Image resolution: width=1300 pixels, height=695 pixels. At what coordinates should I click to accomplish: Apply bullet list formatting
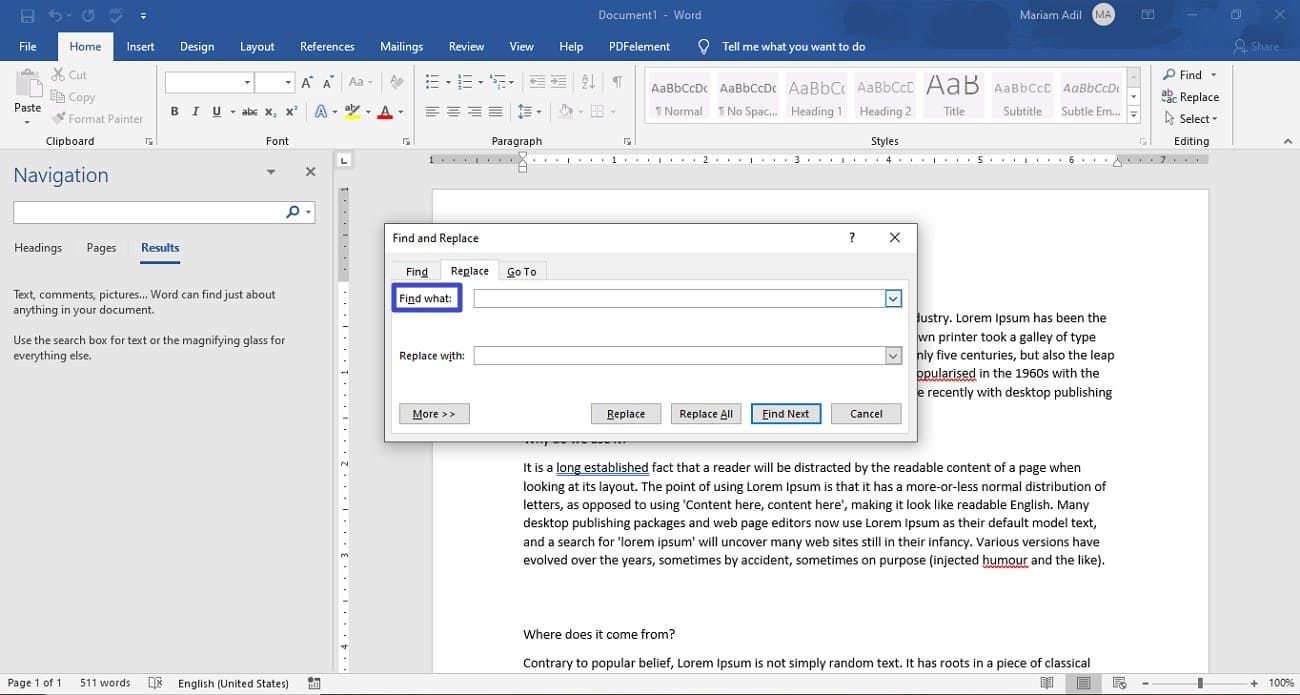[x=430, y=81]
